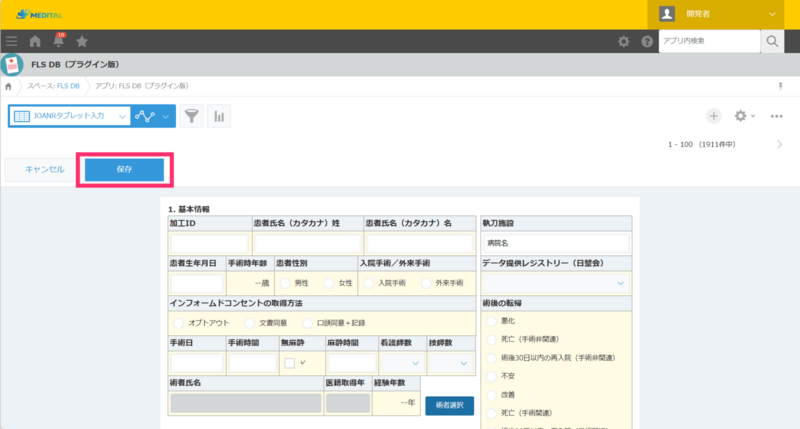Viewport: 800px width, 429px height.
Task: Click the 術者氏名 gray field
Action: (x=246, y=403)
